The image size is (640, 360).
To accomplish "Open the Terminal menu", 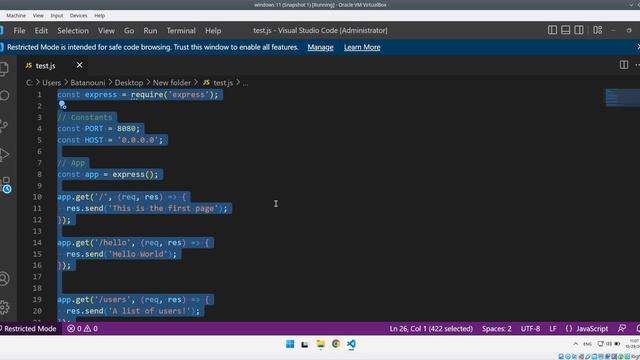I will point(181,31).
